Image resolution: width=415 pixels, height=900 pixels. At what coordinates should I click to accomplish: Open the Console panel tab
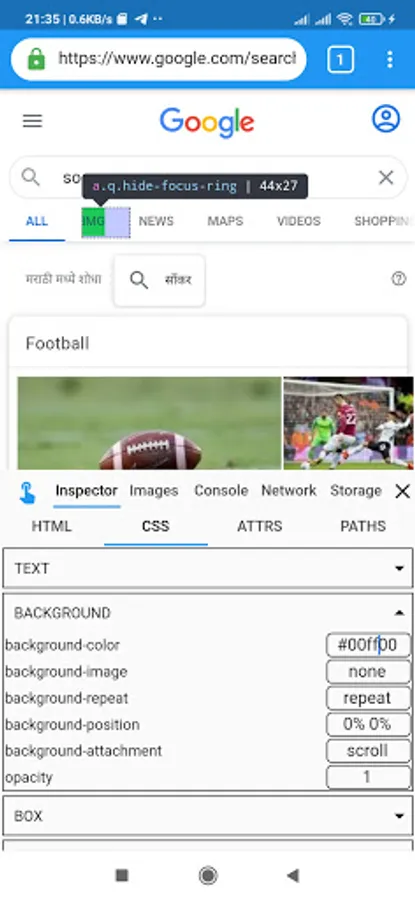point(221,491)
